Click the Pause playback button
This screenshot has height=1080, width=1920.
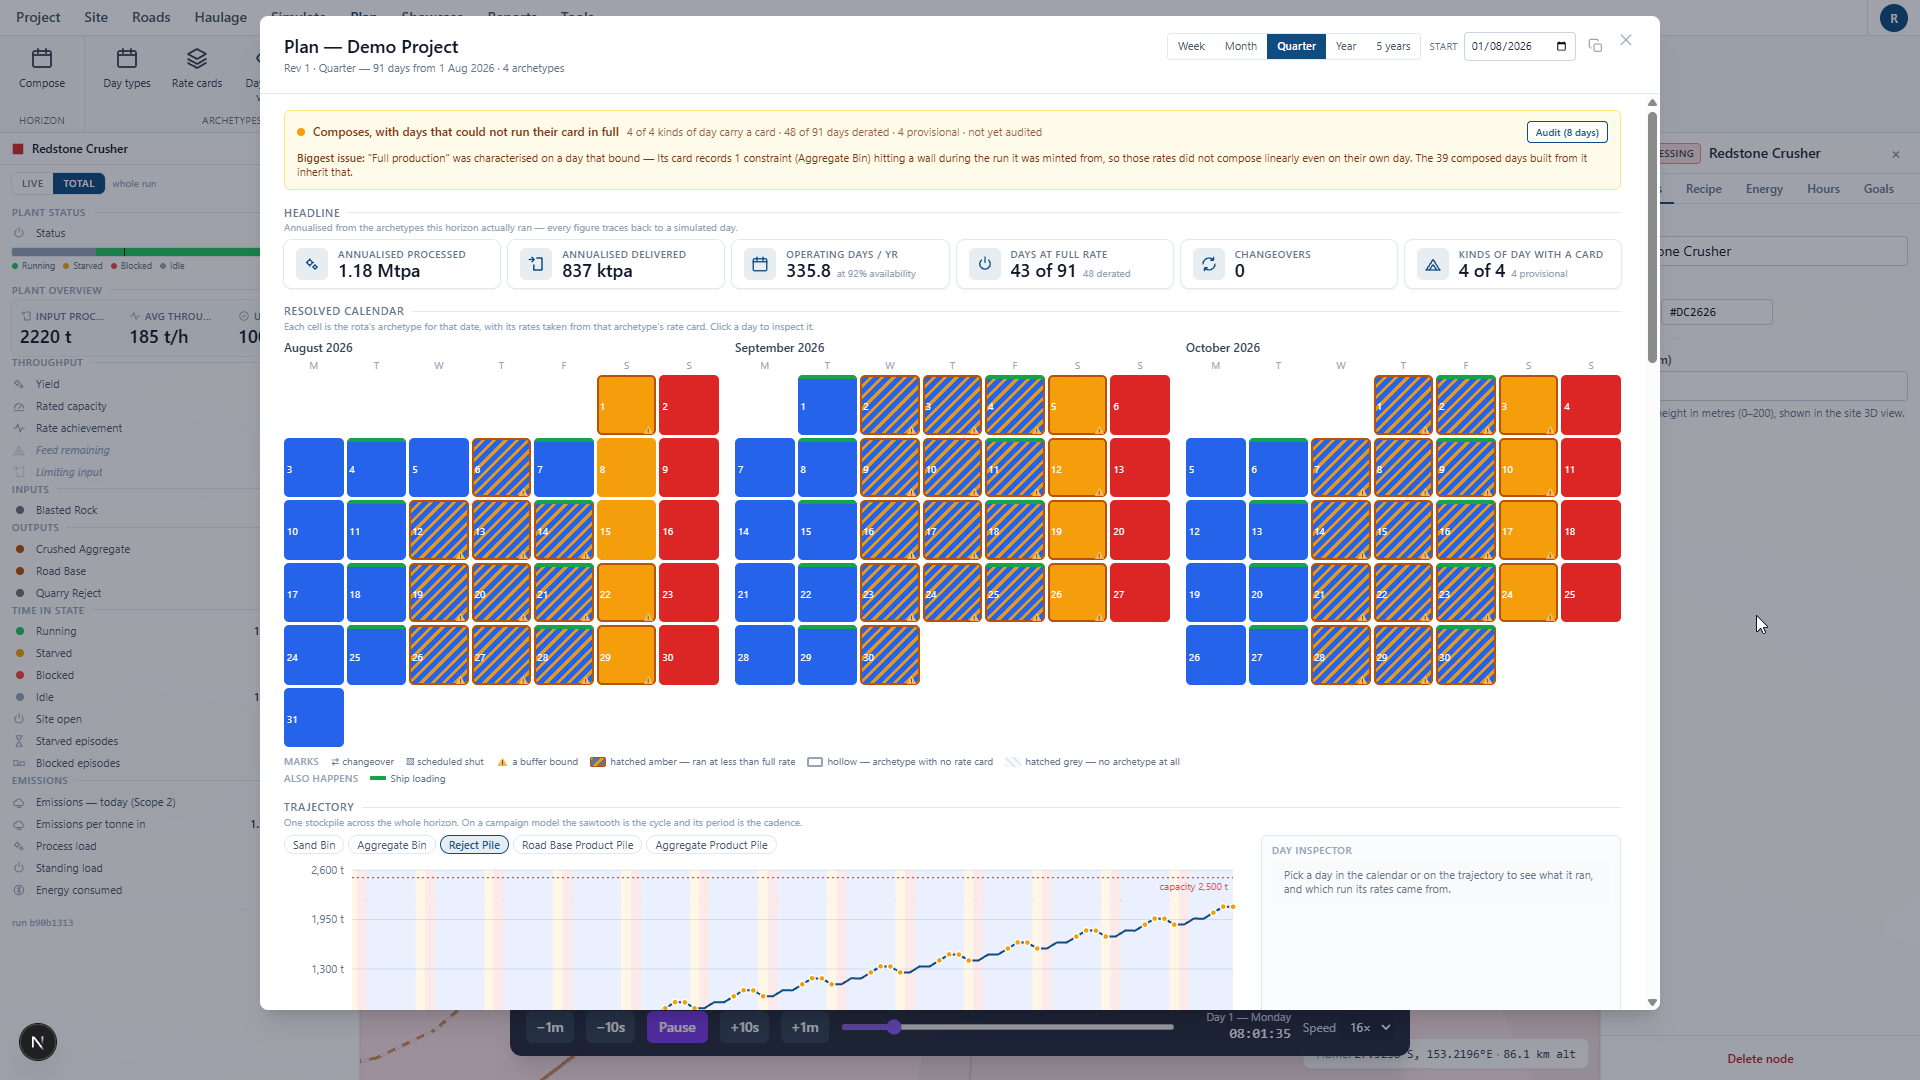click(677, 1027)
